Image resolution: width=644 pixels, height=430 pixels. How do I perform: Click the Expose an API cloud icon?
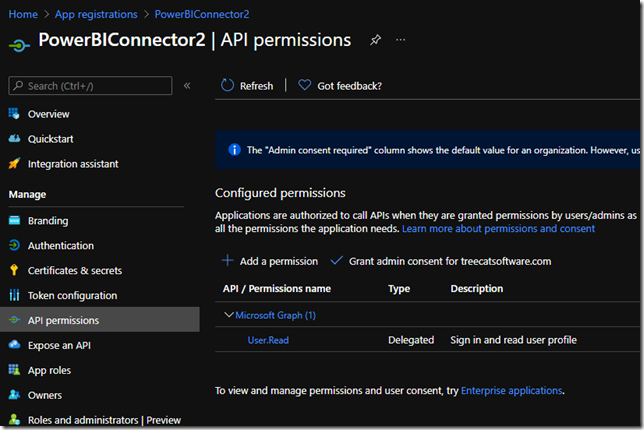(x=14, y=344)
